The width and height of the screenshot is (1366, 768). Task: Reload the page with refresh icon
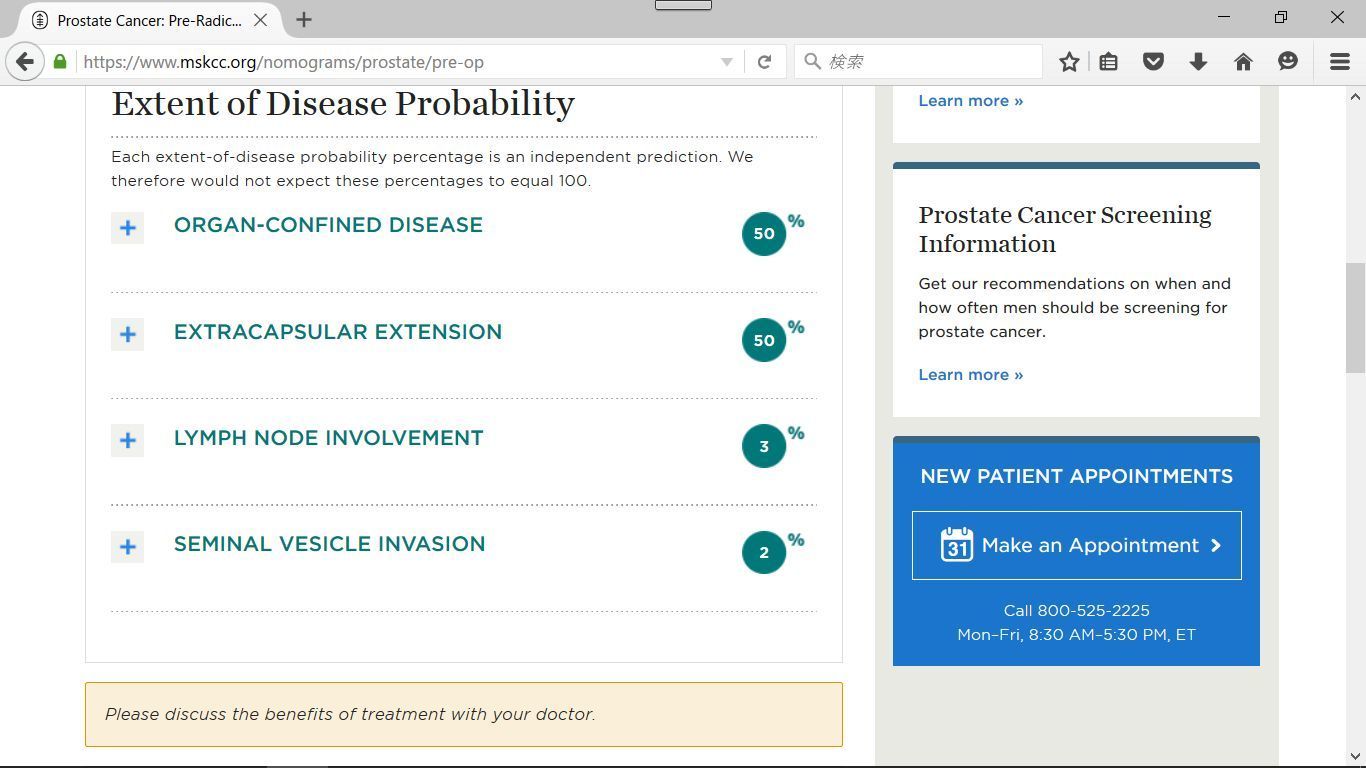[764, 62]
